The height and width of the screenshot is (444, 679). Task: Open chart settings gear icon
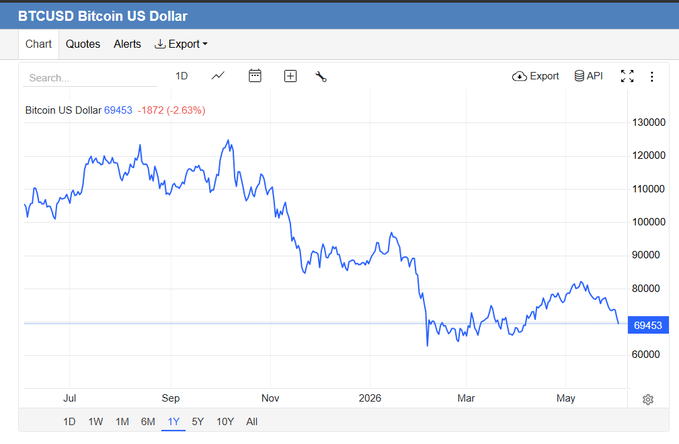tap(648, 399)
